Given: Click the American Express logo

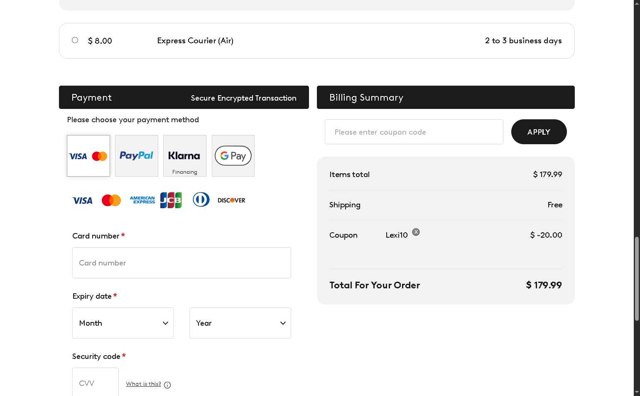Looking at the screenshot, I should click(142, 200).
